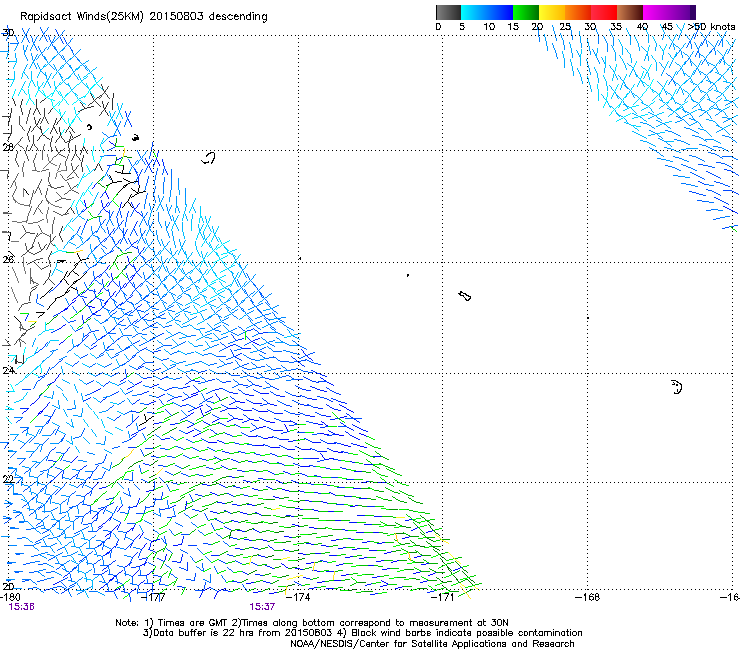The width and height of the screenshot is (740, 650).
Task: Click the red 30-35 knots legend segment
Action: tap(604, 12)
